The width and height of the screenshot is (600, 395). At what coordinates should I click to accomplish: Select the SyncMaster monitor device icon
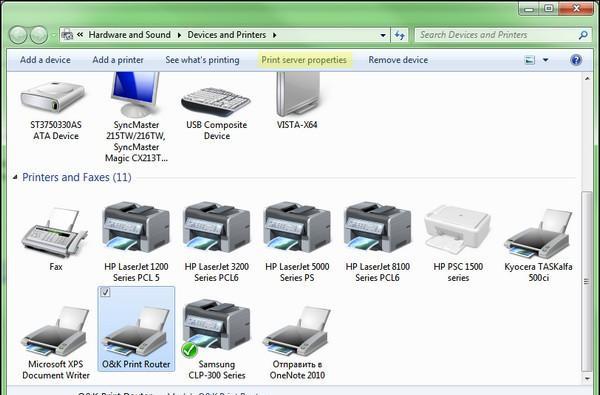click(135, 94)
